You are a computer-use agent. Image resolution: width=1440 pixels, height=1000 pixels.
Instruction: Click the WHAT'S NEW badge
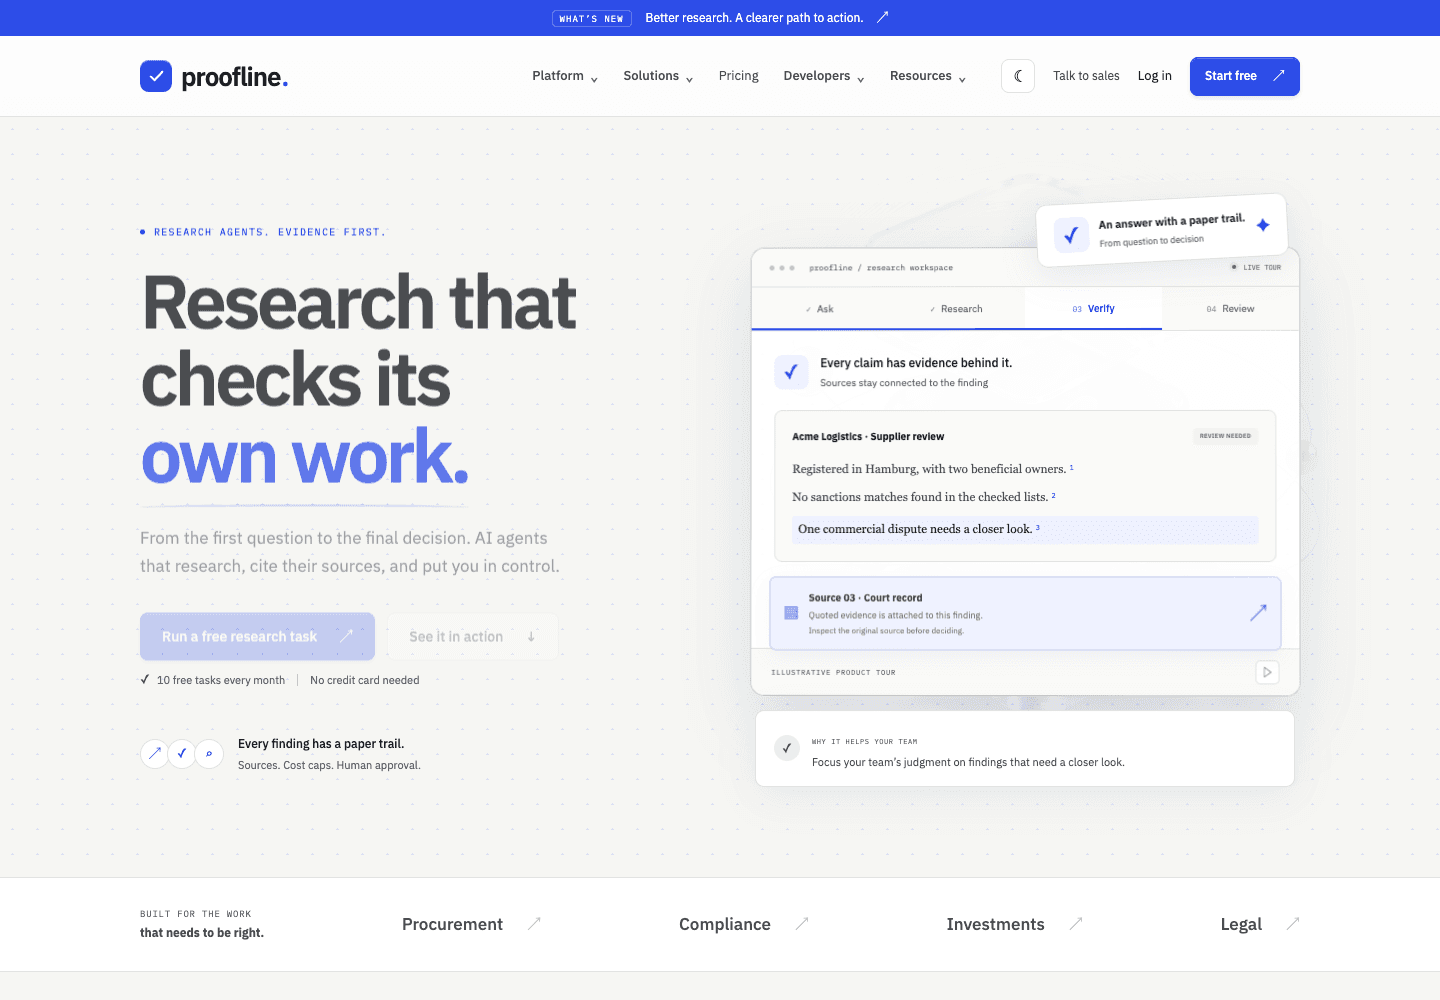click(x=591, y=18)
